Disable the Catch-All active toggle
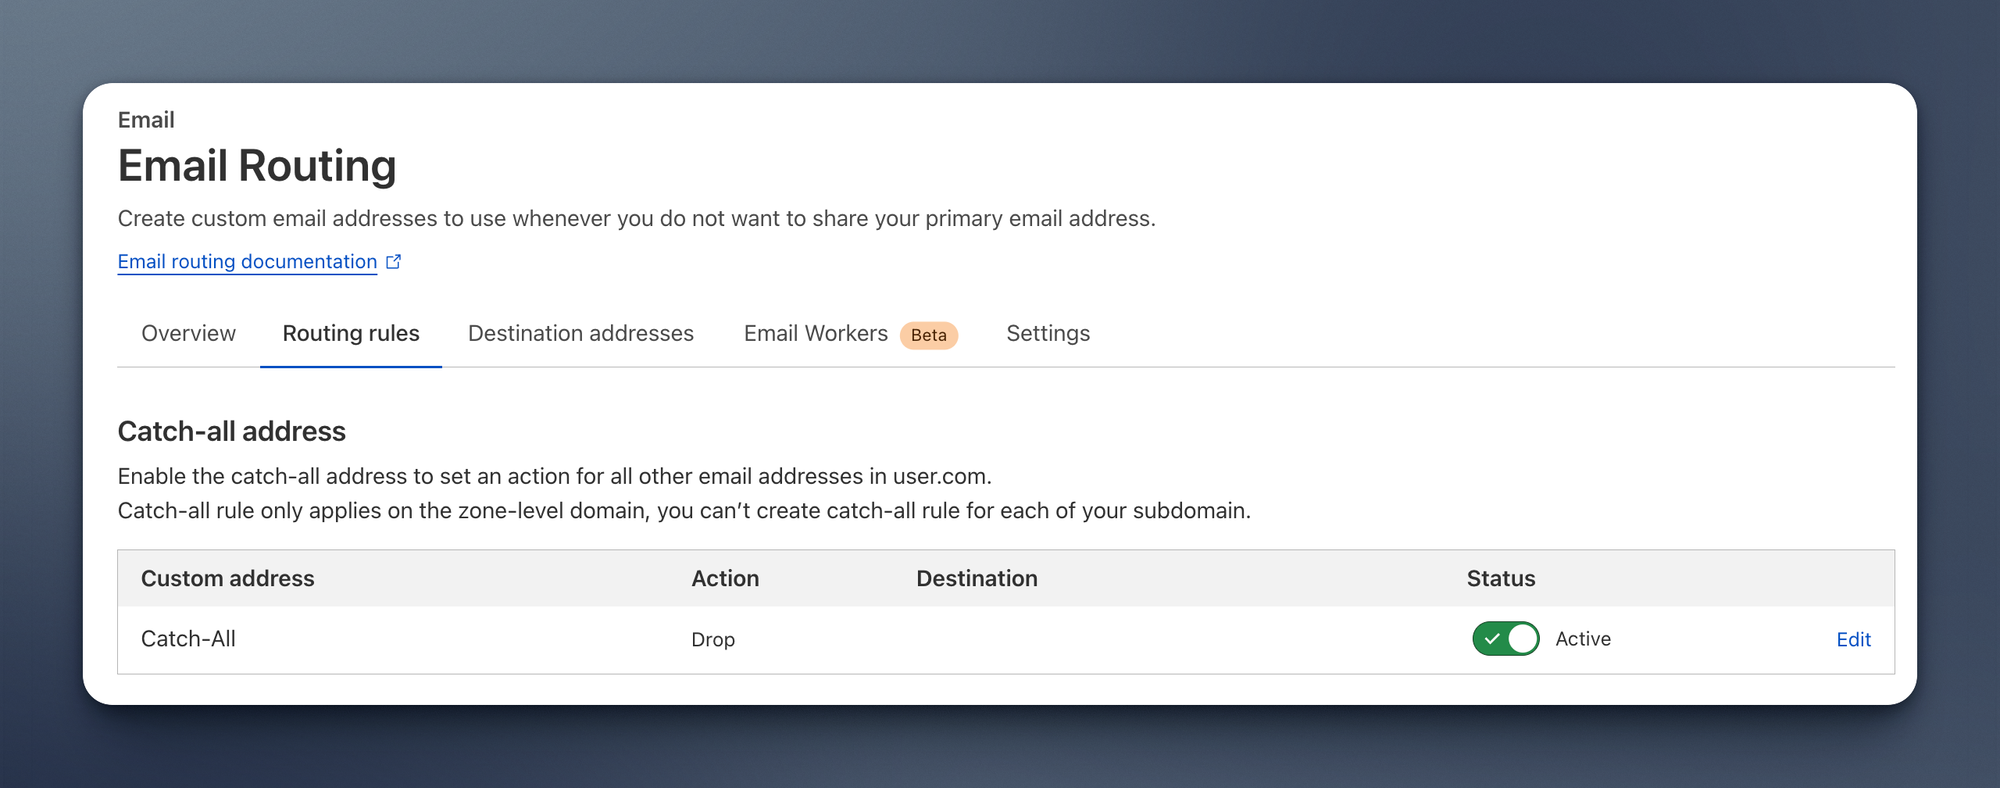This screenshot has height=788, width=2000. point(1505,639)
